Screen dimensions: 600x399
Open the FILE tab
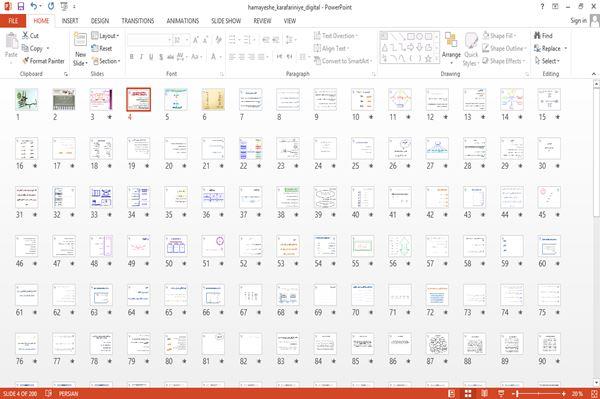click(13, 21)
